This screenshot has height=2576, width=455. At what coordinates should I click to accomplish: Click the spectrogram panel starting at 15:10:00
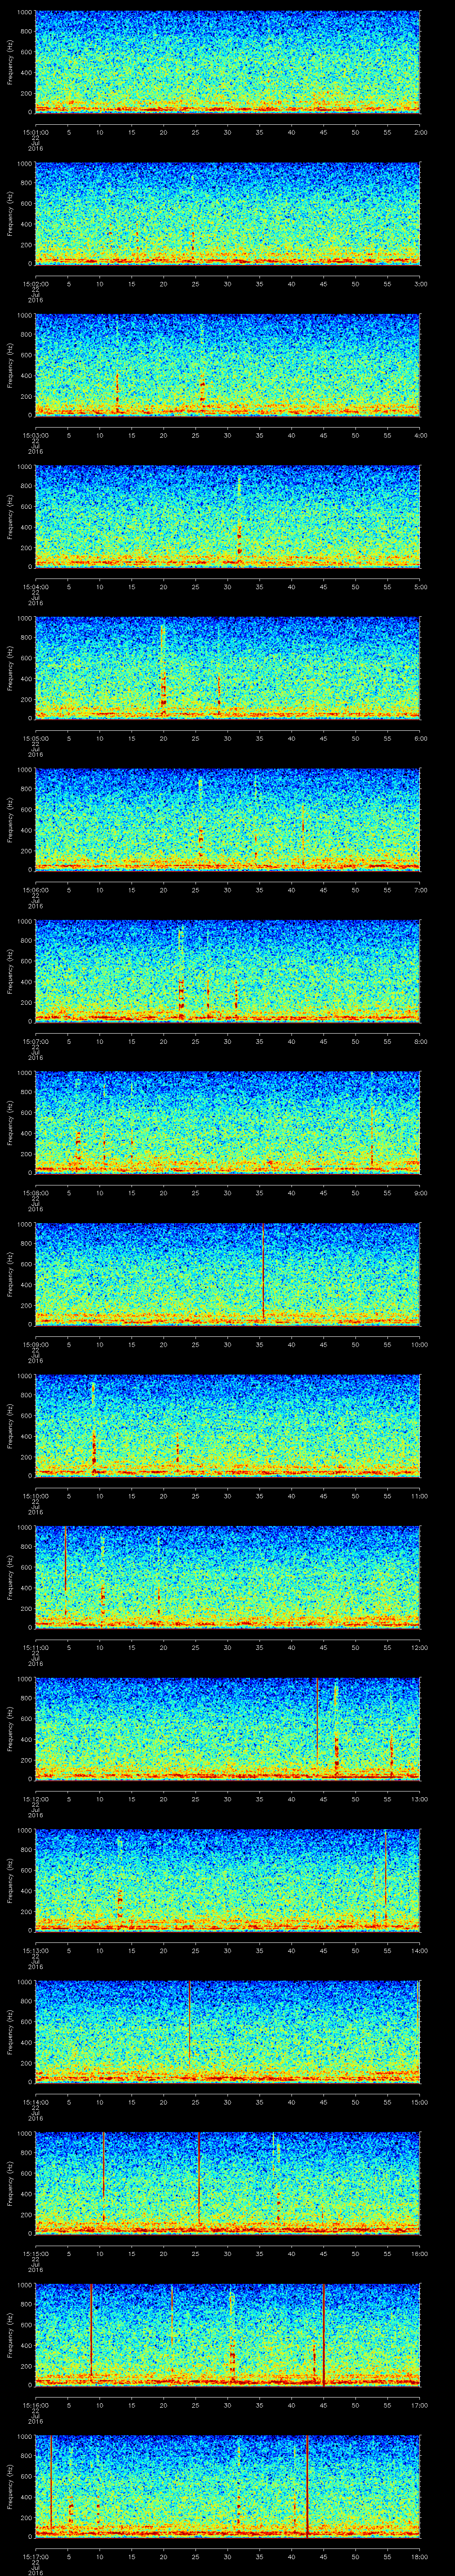227,1425
